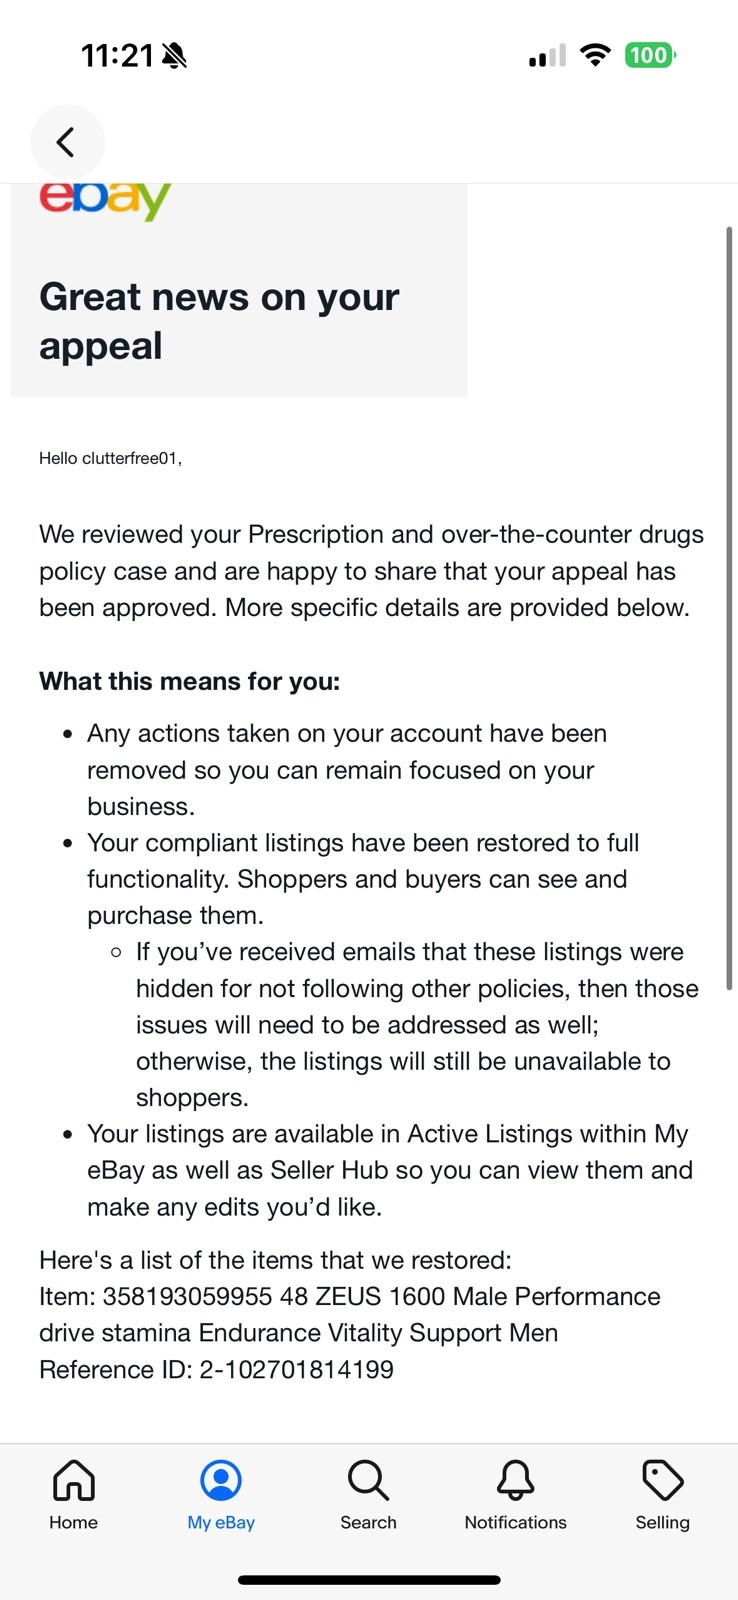Tap the house icon in bottom bar
The image size is (738, 1600).
click(x=74, y=1480)
